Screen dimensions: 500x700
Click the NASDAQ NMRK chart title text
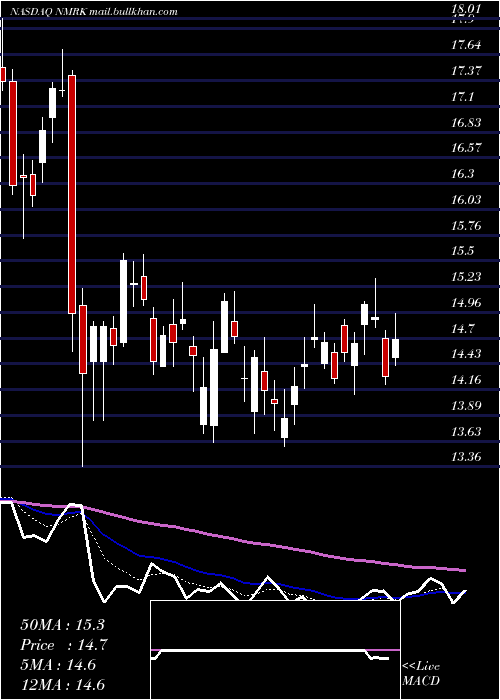click(93, 12)
